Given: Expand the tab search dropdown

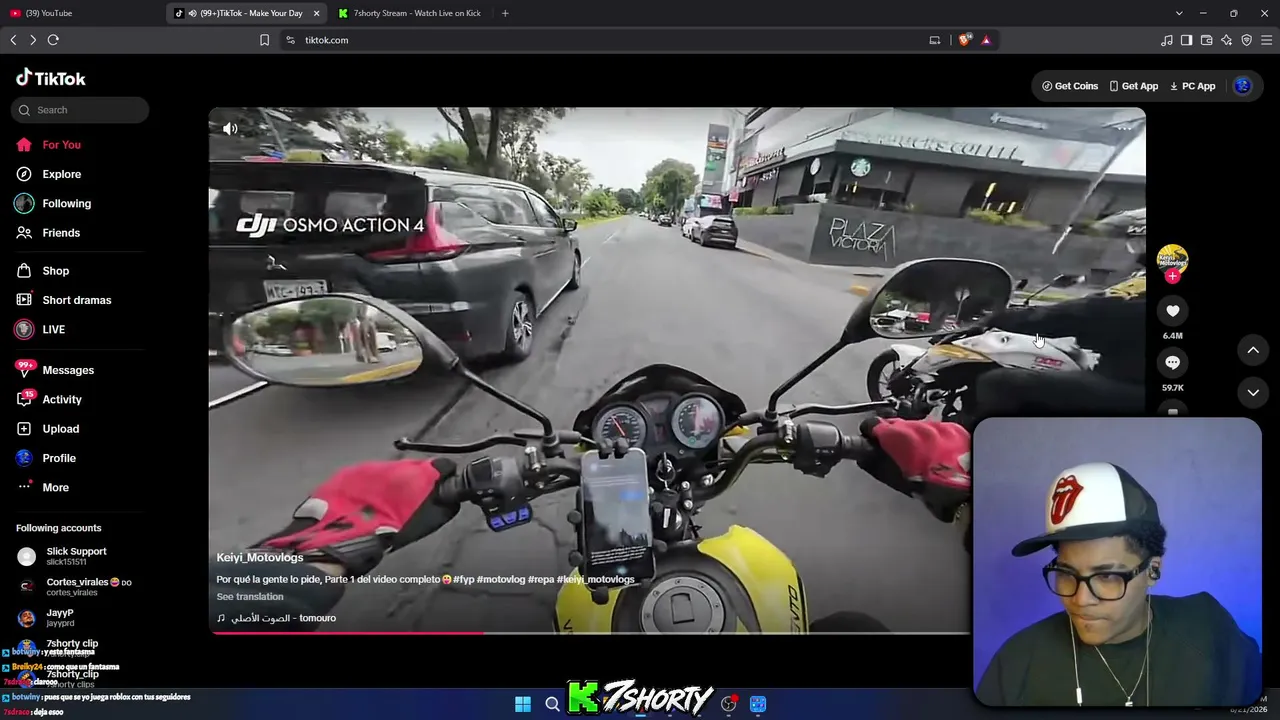Looking at the screenshot, I should [1179, 13].
